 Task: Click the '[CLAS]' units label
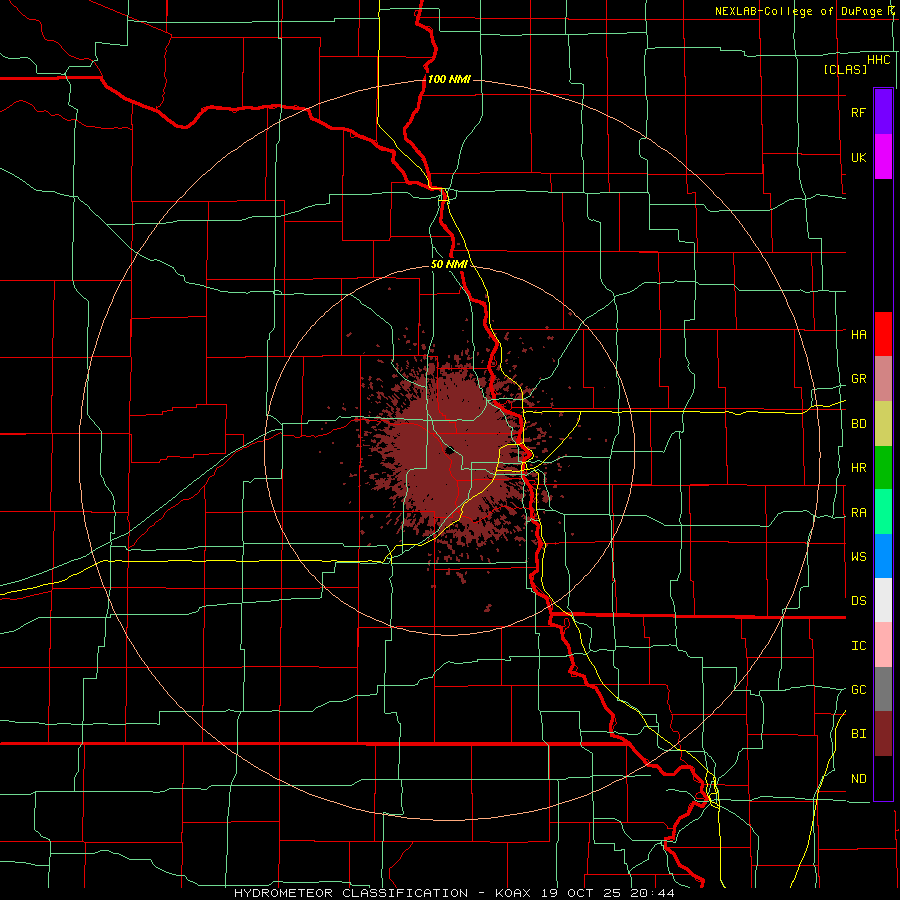[845, 70]
